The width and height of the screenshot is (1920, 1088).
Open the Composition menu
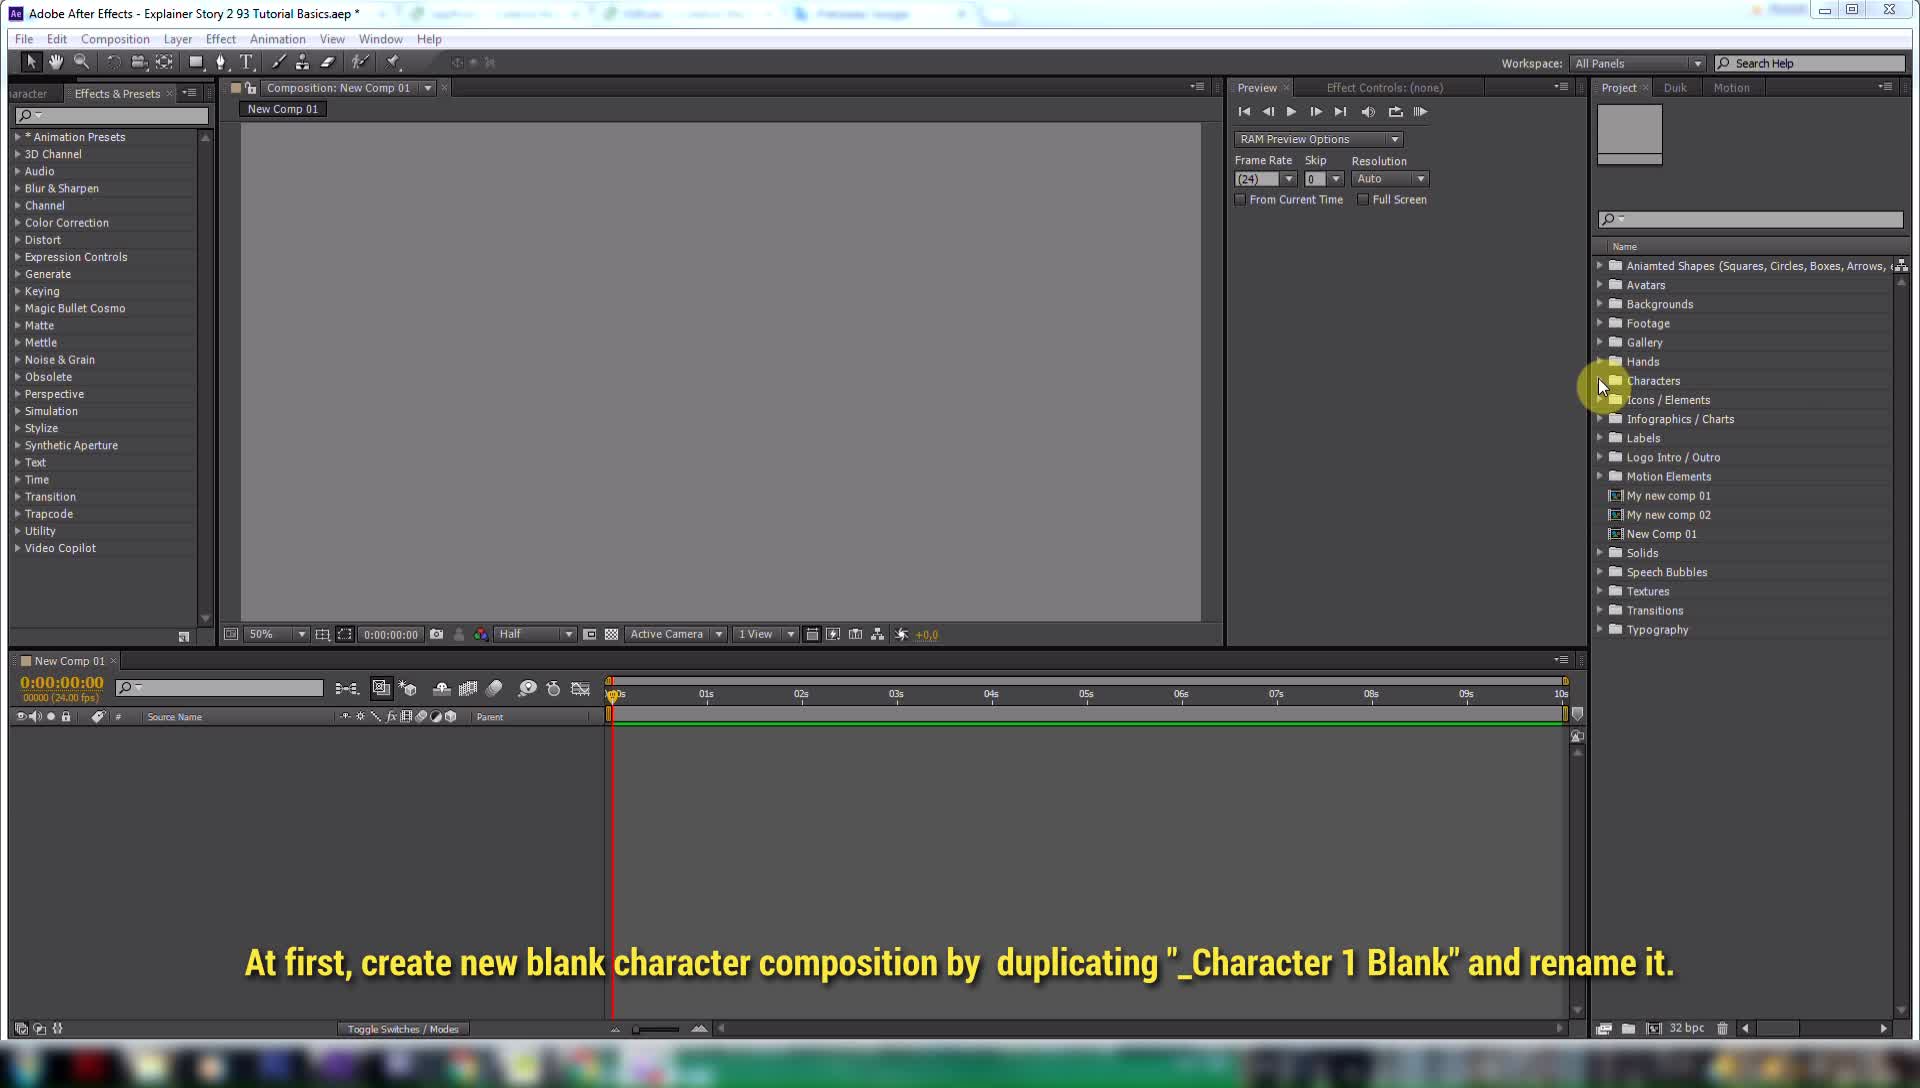(115, 39)
